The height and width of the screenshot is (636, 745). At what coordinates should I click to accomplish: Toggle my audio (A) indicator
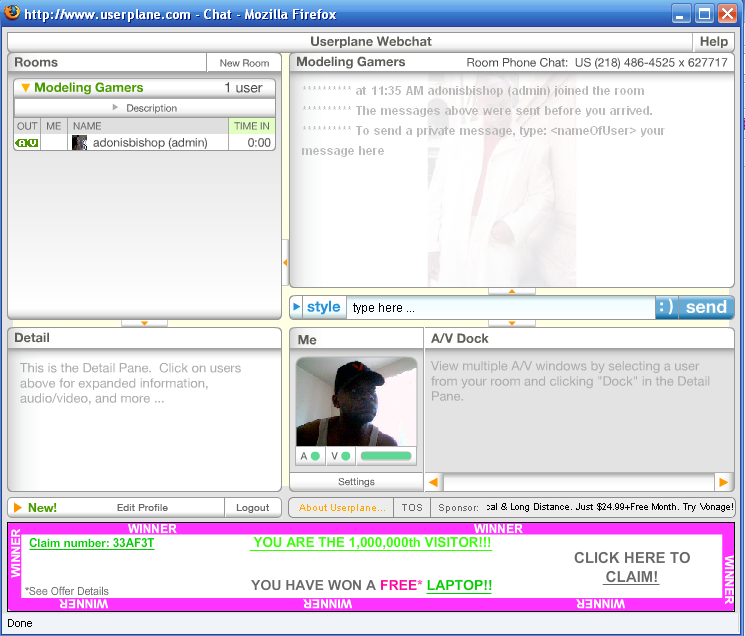(310, 456)
